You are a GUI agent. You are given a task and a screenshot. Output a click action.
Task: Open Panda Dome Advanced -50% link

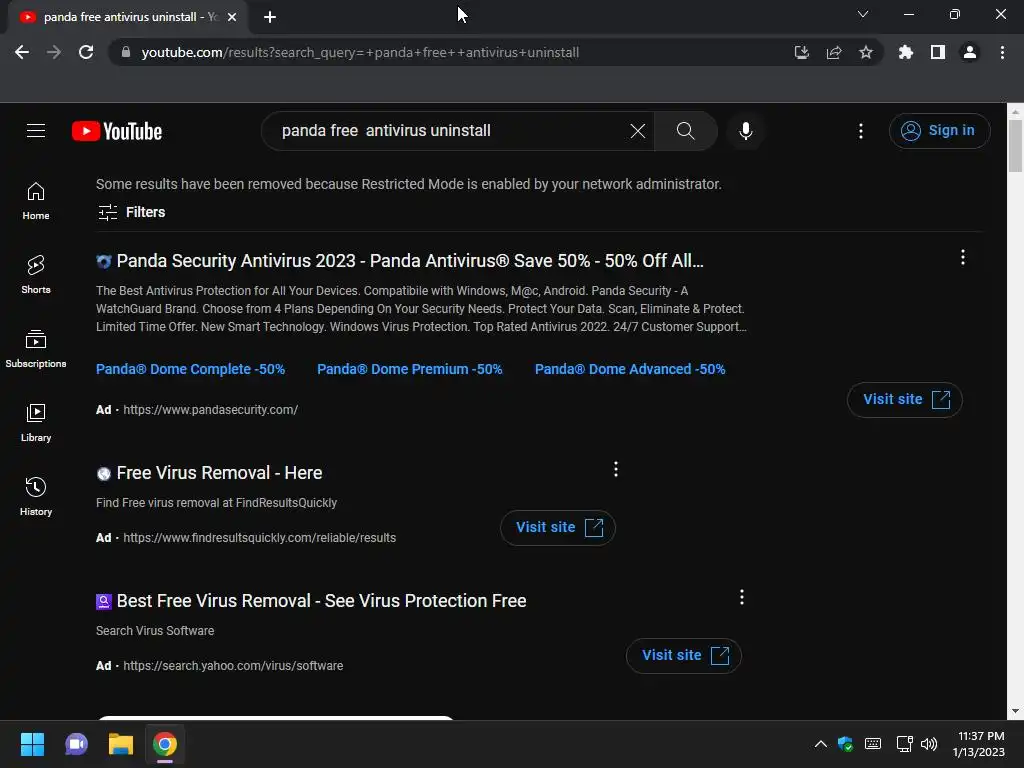point(630,369)
